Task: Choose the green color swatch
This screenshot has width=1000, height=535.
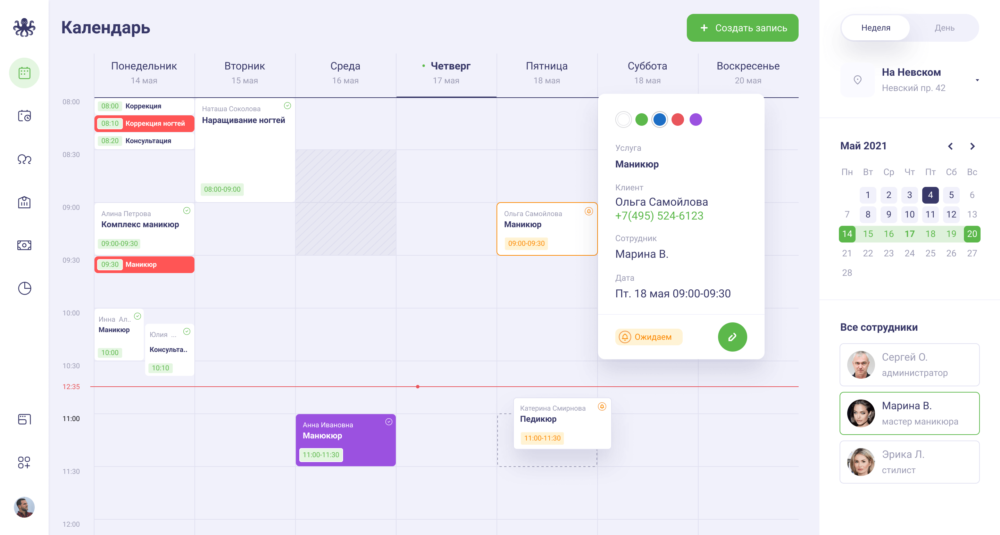Action: click(642, 119)
